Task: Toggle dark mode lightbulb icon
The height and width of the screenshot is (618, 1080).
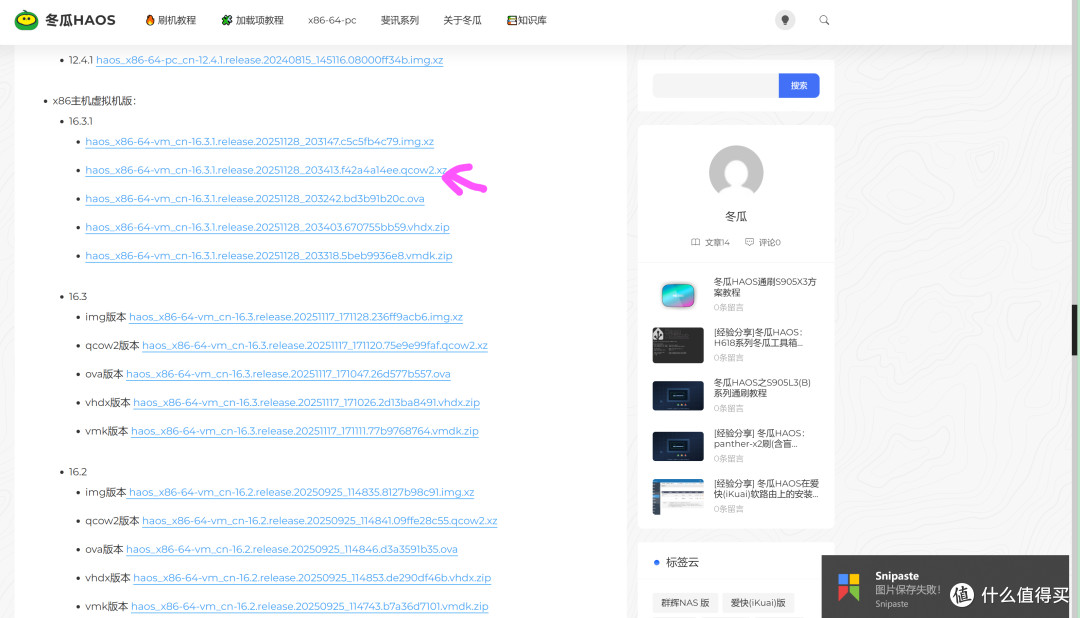Action: click(785, 20)
